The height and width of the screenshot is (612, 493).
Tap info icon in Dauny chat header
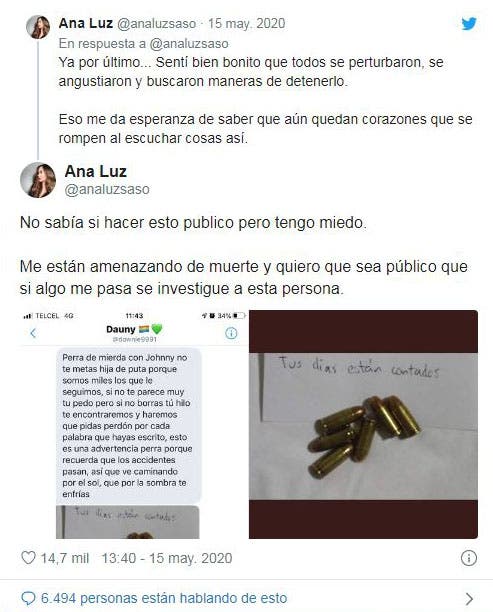231,333
